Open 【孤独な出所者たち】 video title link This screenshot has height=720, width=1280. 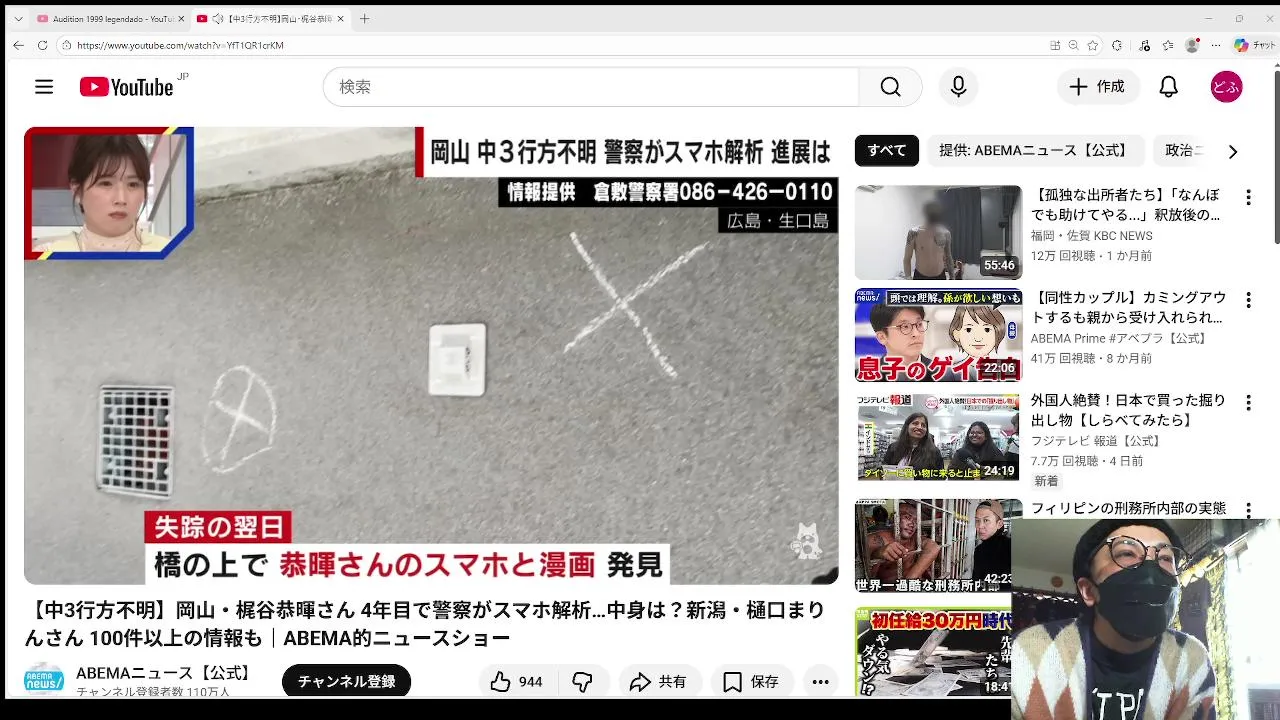pyautogui.click(x=1125, y=205)
